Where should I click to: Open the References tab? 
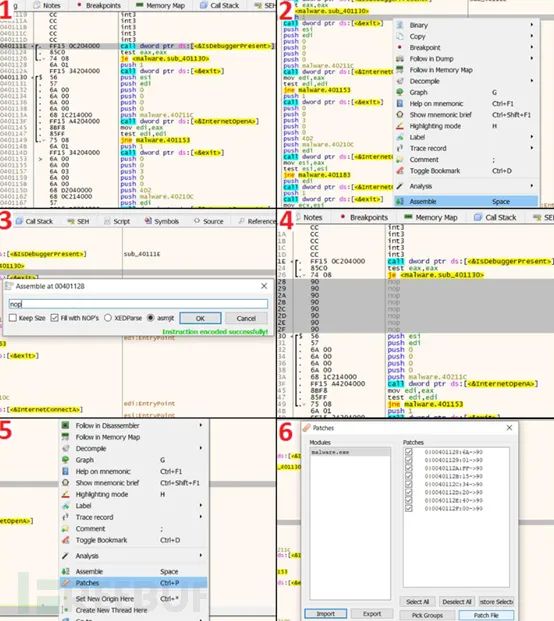pyautogui.click(x=257, y=221)
